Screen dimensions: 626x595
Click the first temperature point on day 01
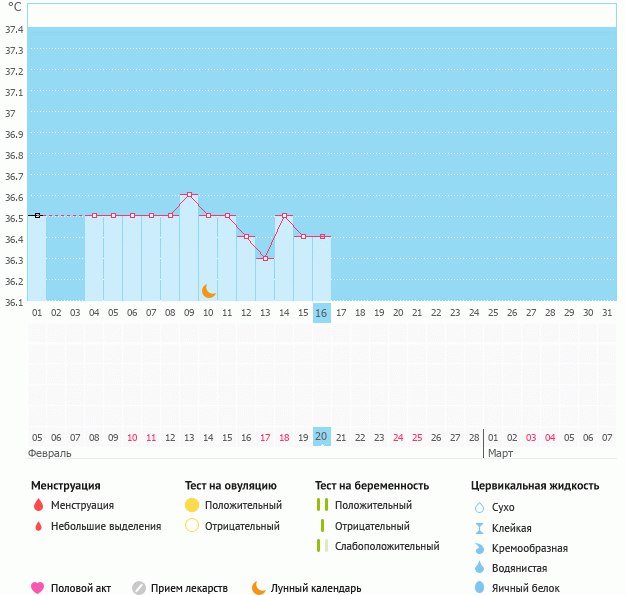[x=37, y=215]
